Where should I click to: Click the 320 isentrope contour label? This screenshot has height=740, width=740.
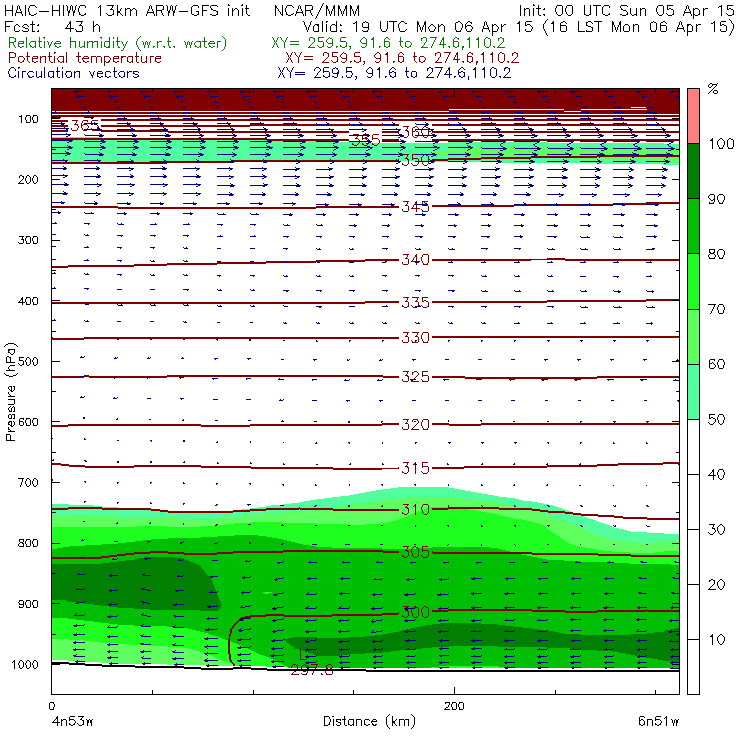click(x=415, y=425)
